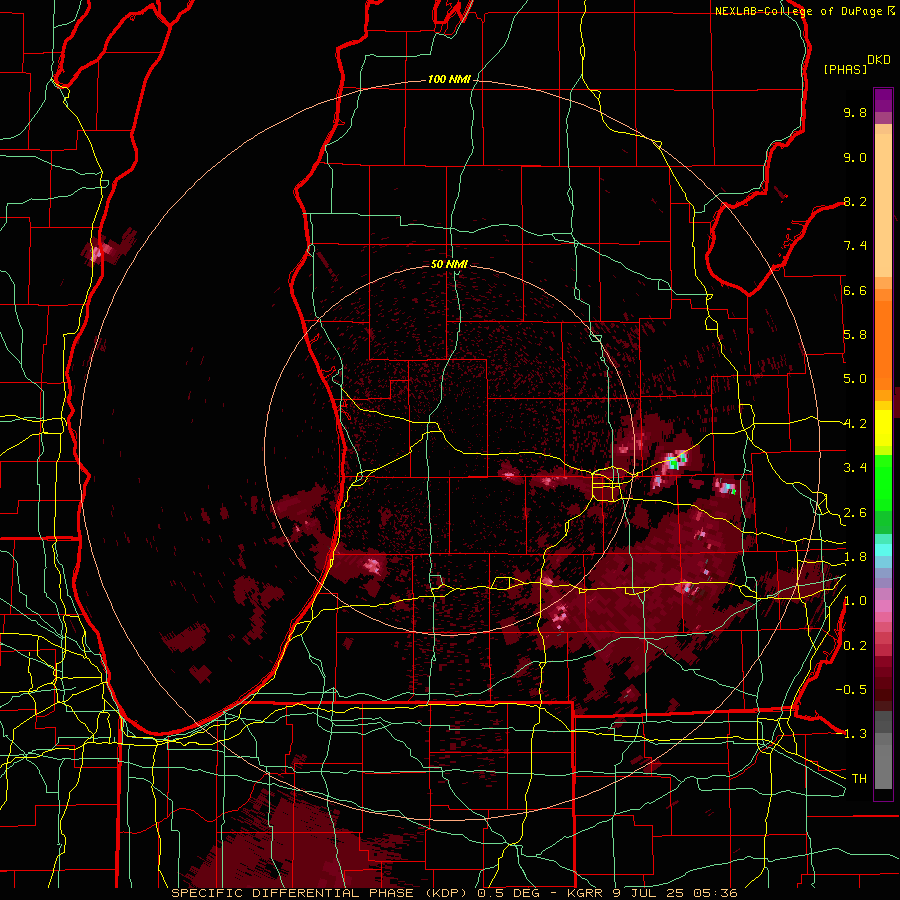Click the 5.0 scale value
Viewport: 900px width, 900px height.
[855, 379]
